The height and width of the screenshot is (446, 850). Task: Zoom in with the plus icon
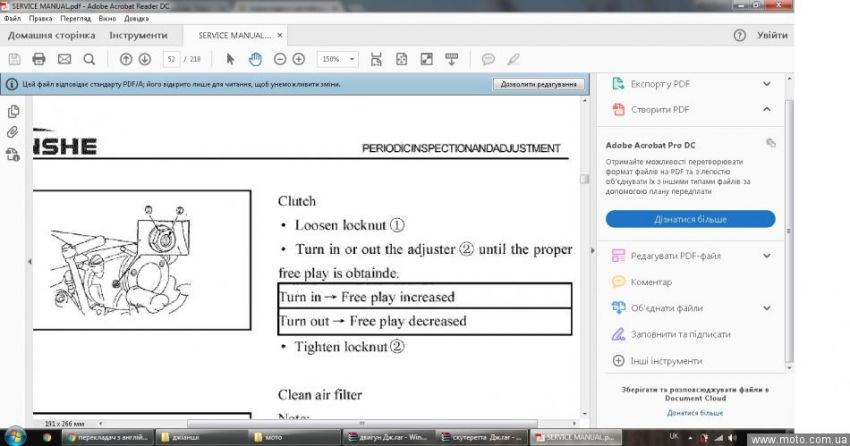[299, 59]
